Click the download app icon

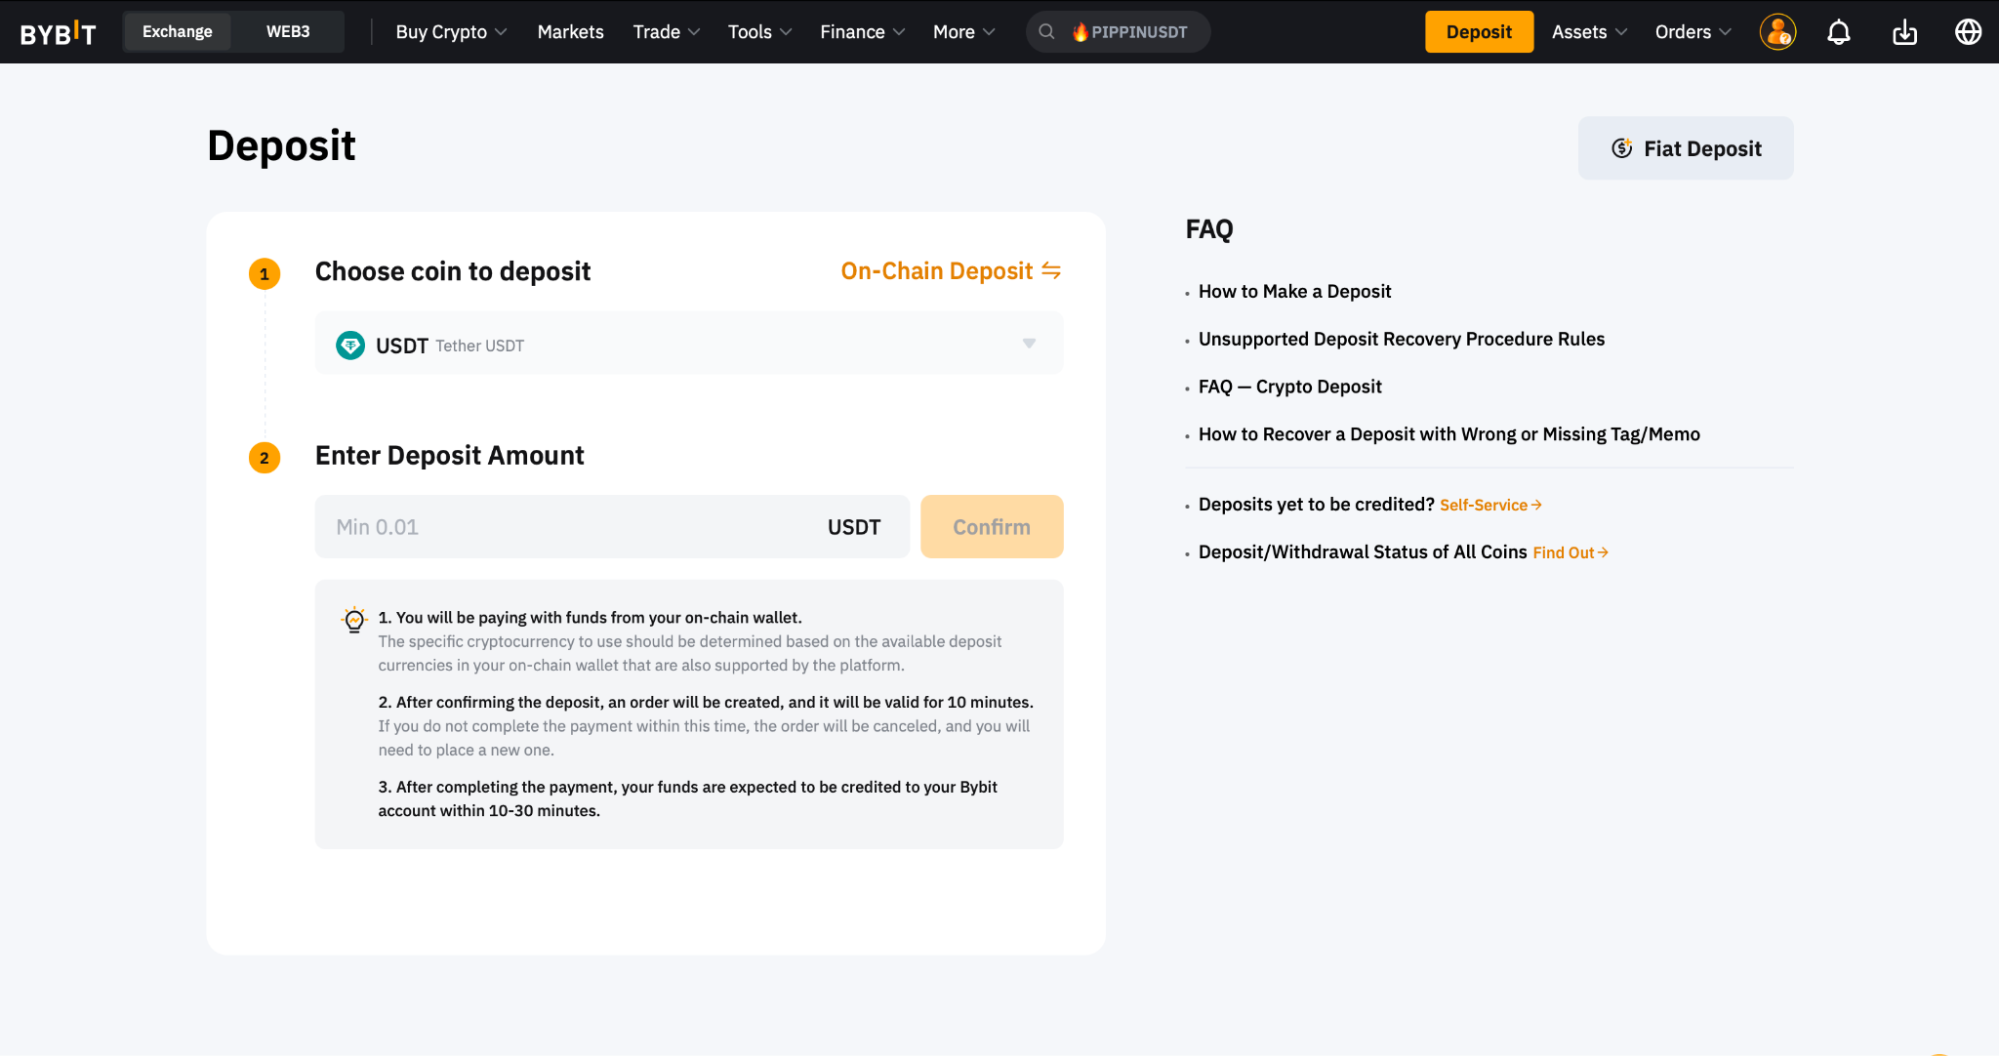[1904, 32]
